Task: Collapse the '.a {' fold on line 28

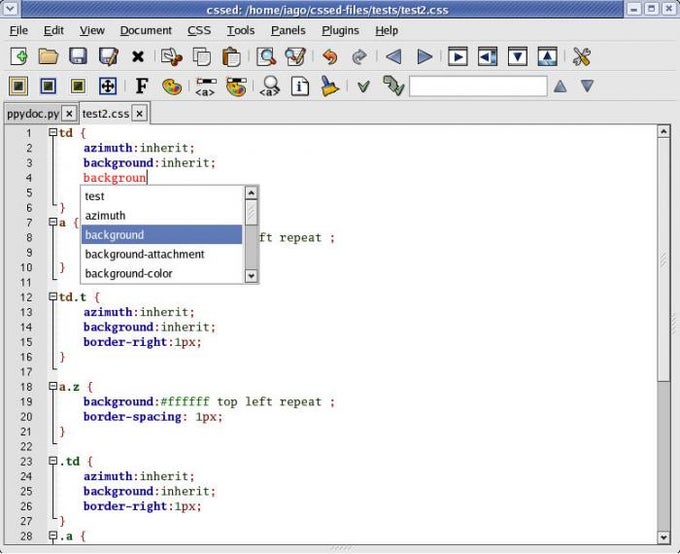Action: click(x=53, y=535)
